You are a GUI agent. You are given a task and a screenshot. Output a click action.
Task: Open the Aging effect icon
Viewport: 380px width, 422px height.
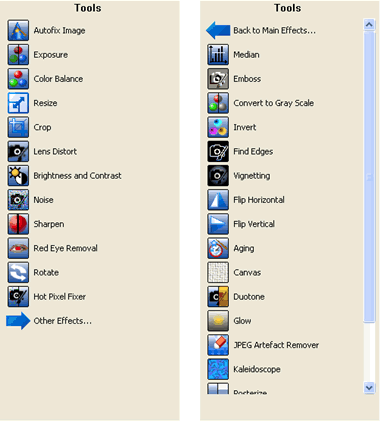coord(218,248)
